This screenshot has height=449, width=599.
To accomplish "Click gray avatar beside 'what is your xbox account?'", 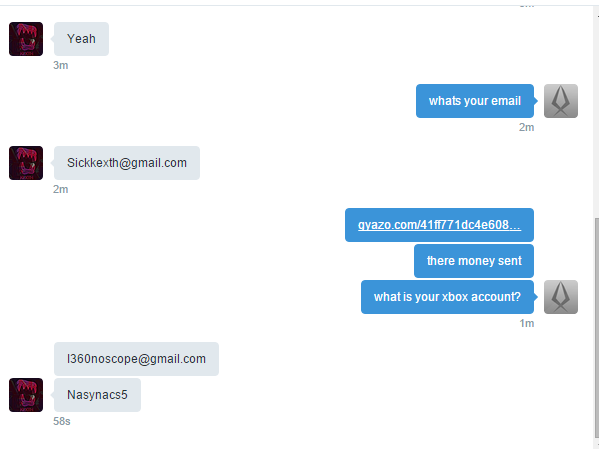I will coord(561,297).
